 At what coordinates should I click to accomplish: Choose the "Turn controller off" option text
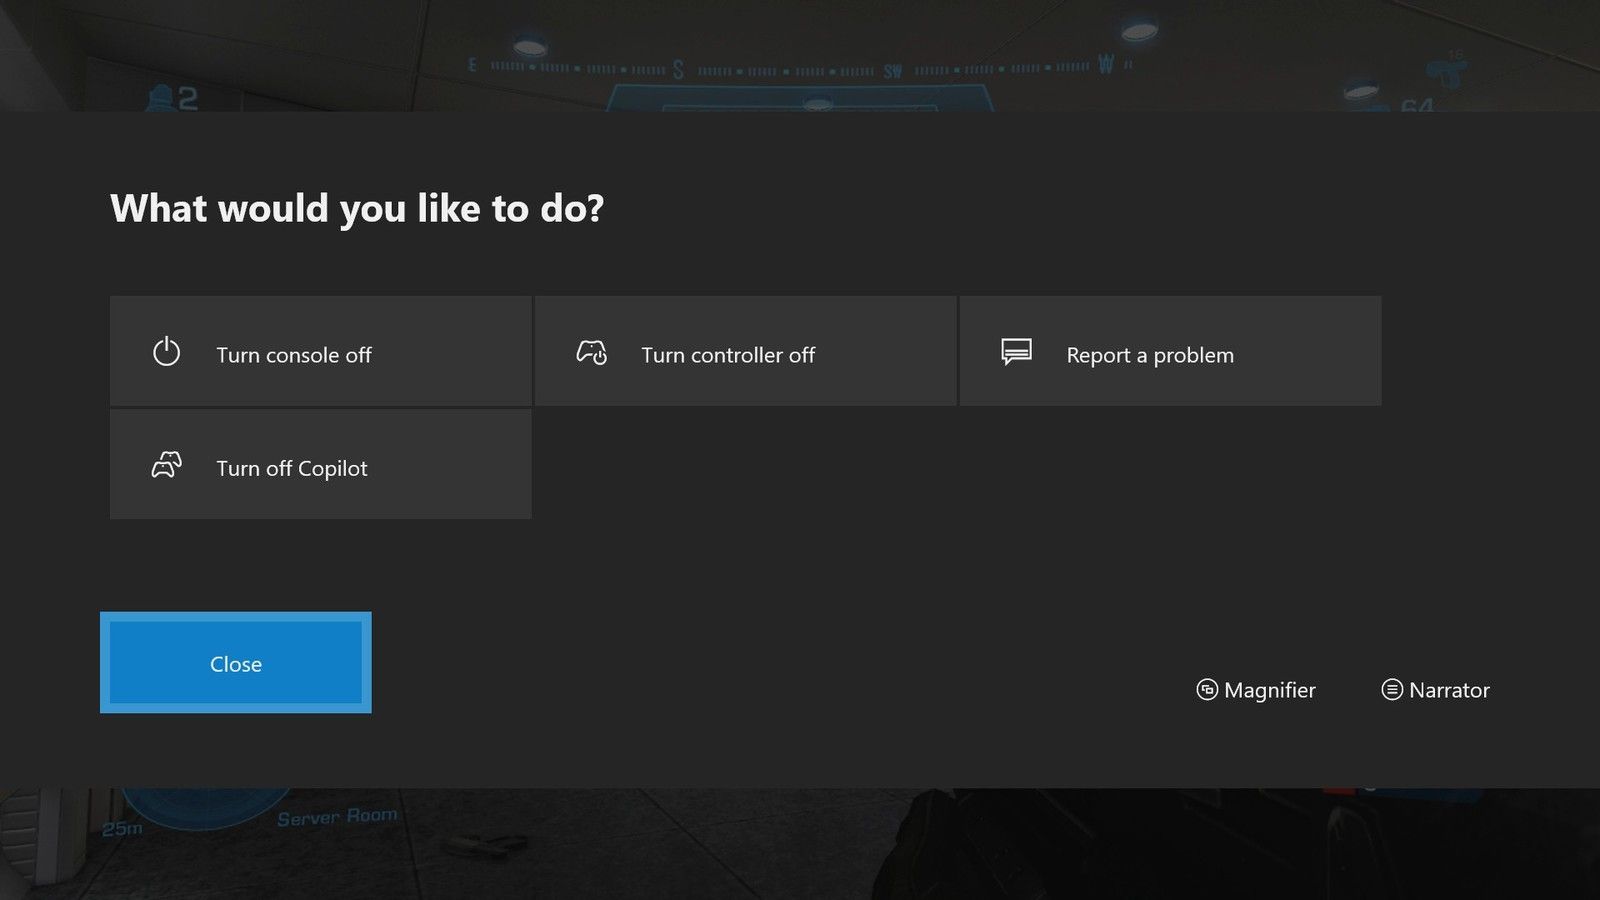(x=727, y=355)
